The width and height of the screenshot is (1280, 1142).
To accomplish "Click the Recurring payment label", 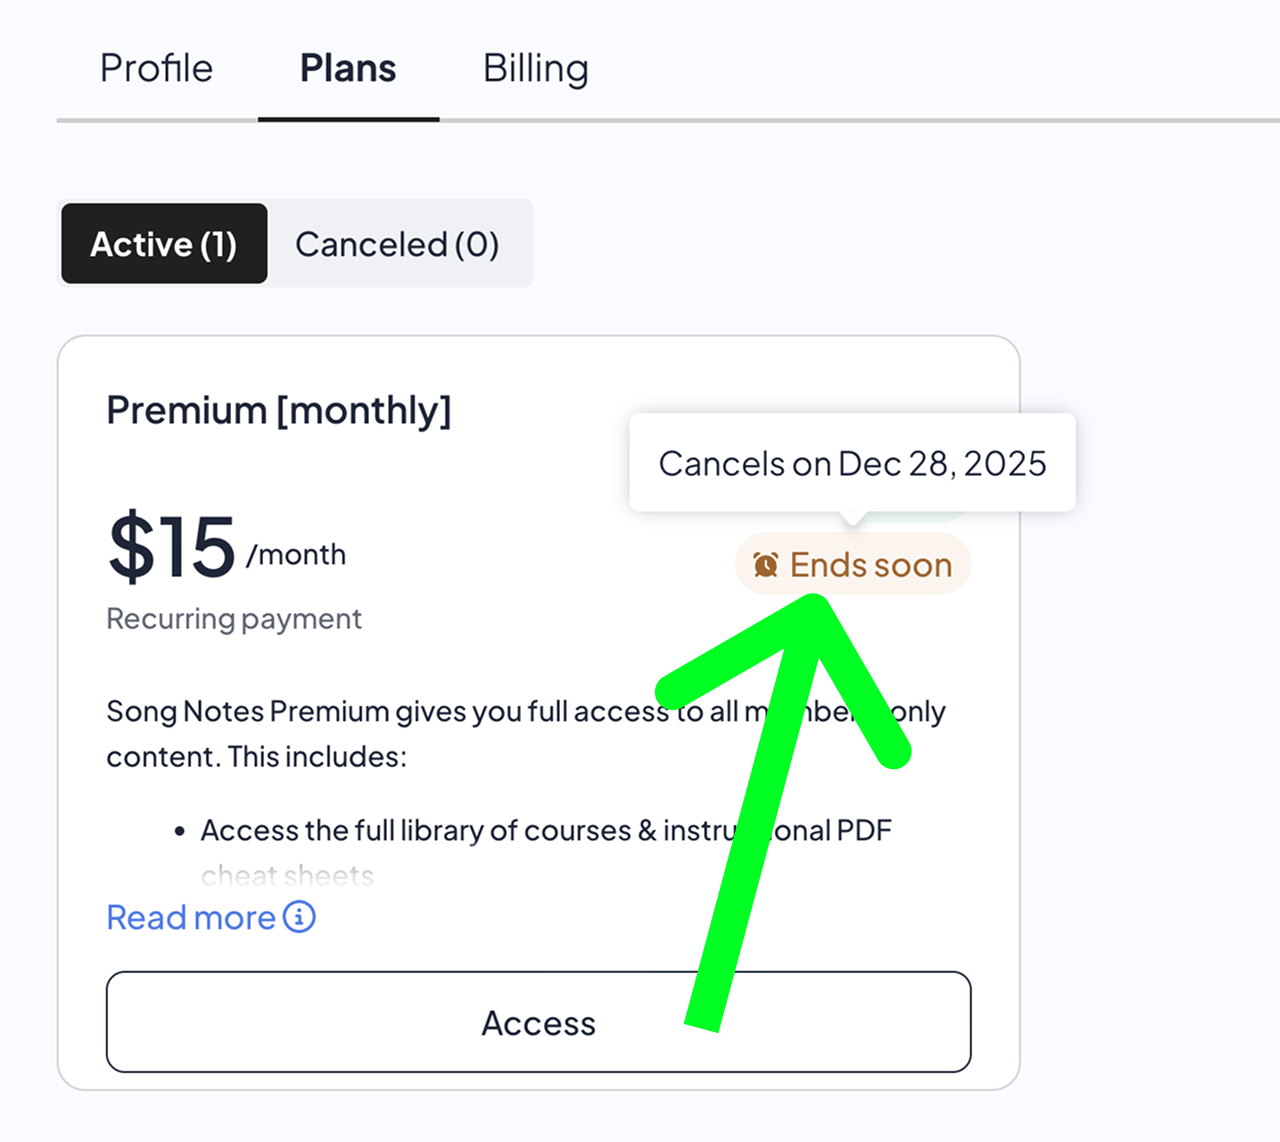I will coord(234,619).
